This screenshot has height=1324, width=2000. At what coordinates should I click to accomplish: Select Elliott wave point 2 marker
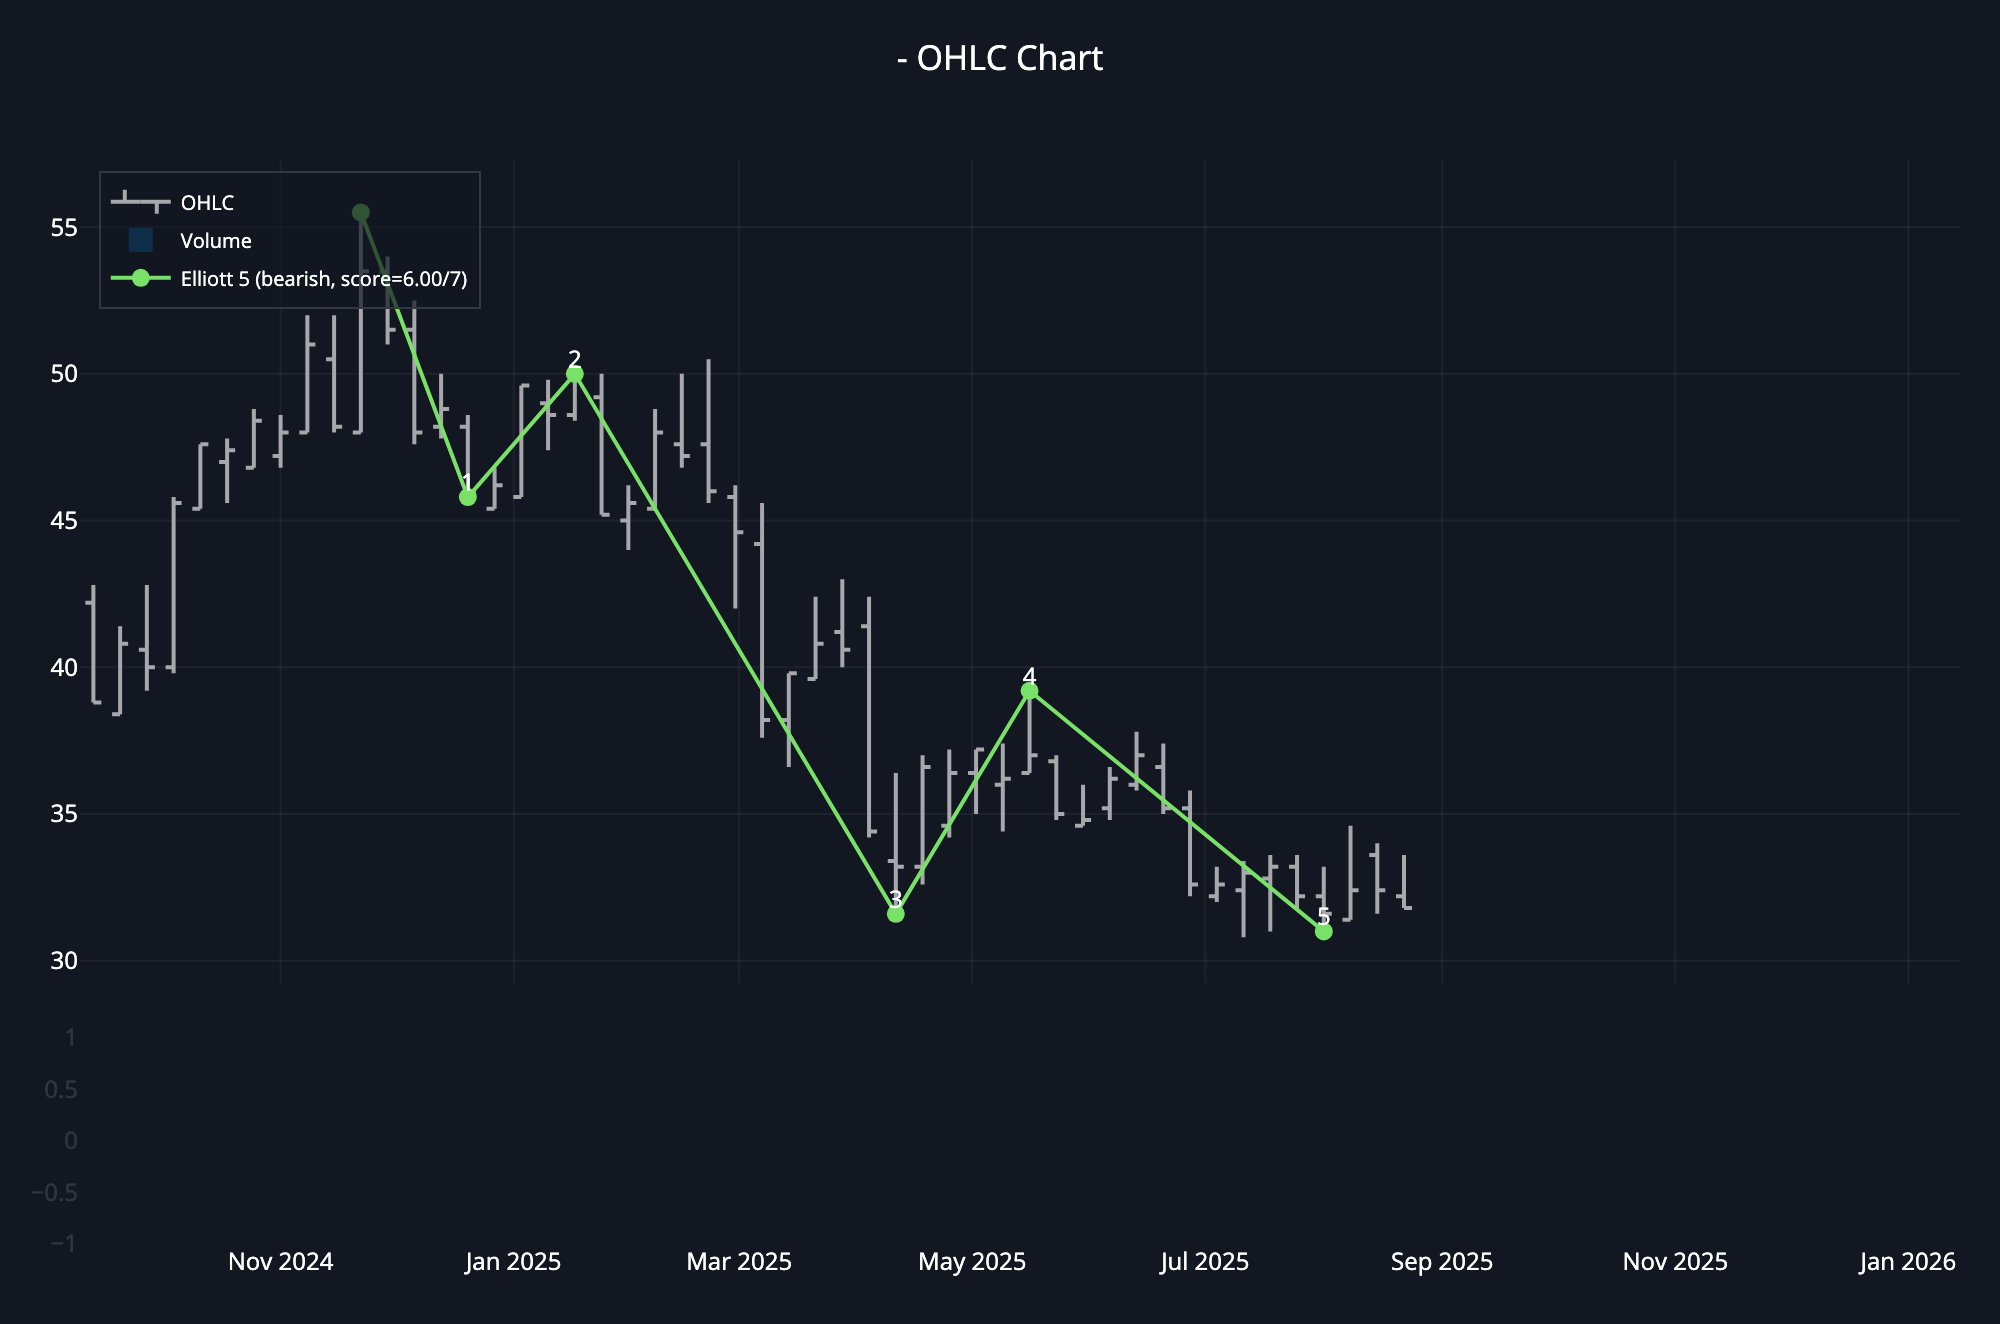point(575,374)
